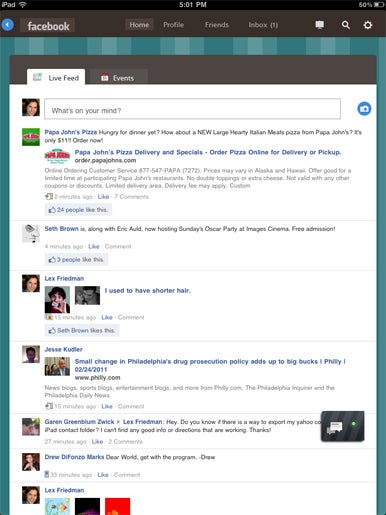The width and height of the screenshot is (386, 515).
Task: Open the Papa John's Pizza Delivery link
Action: tap(208, 152)
